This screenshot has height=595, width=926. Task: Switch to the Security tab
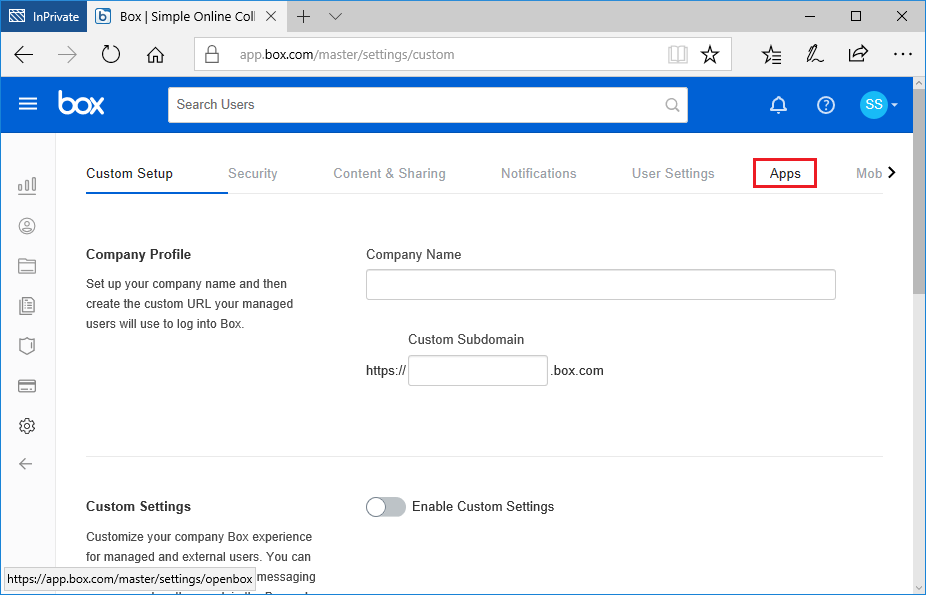click(x=253, y=174)
